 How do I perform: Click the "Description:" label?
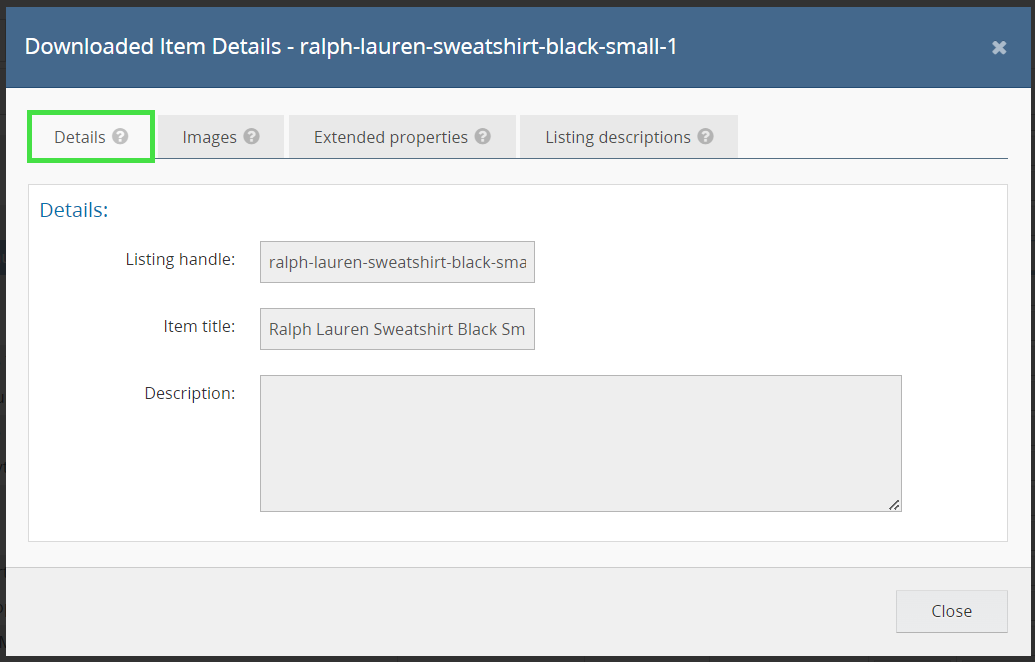coord(189,393)
